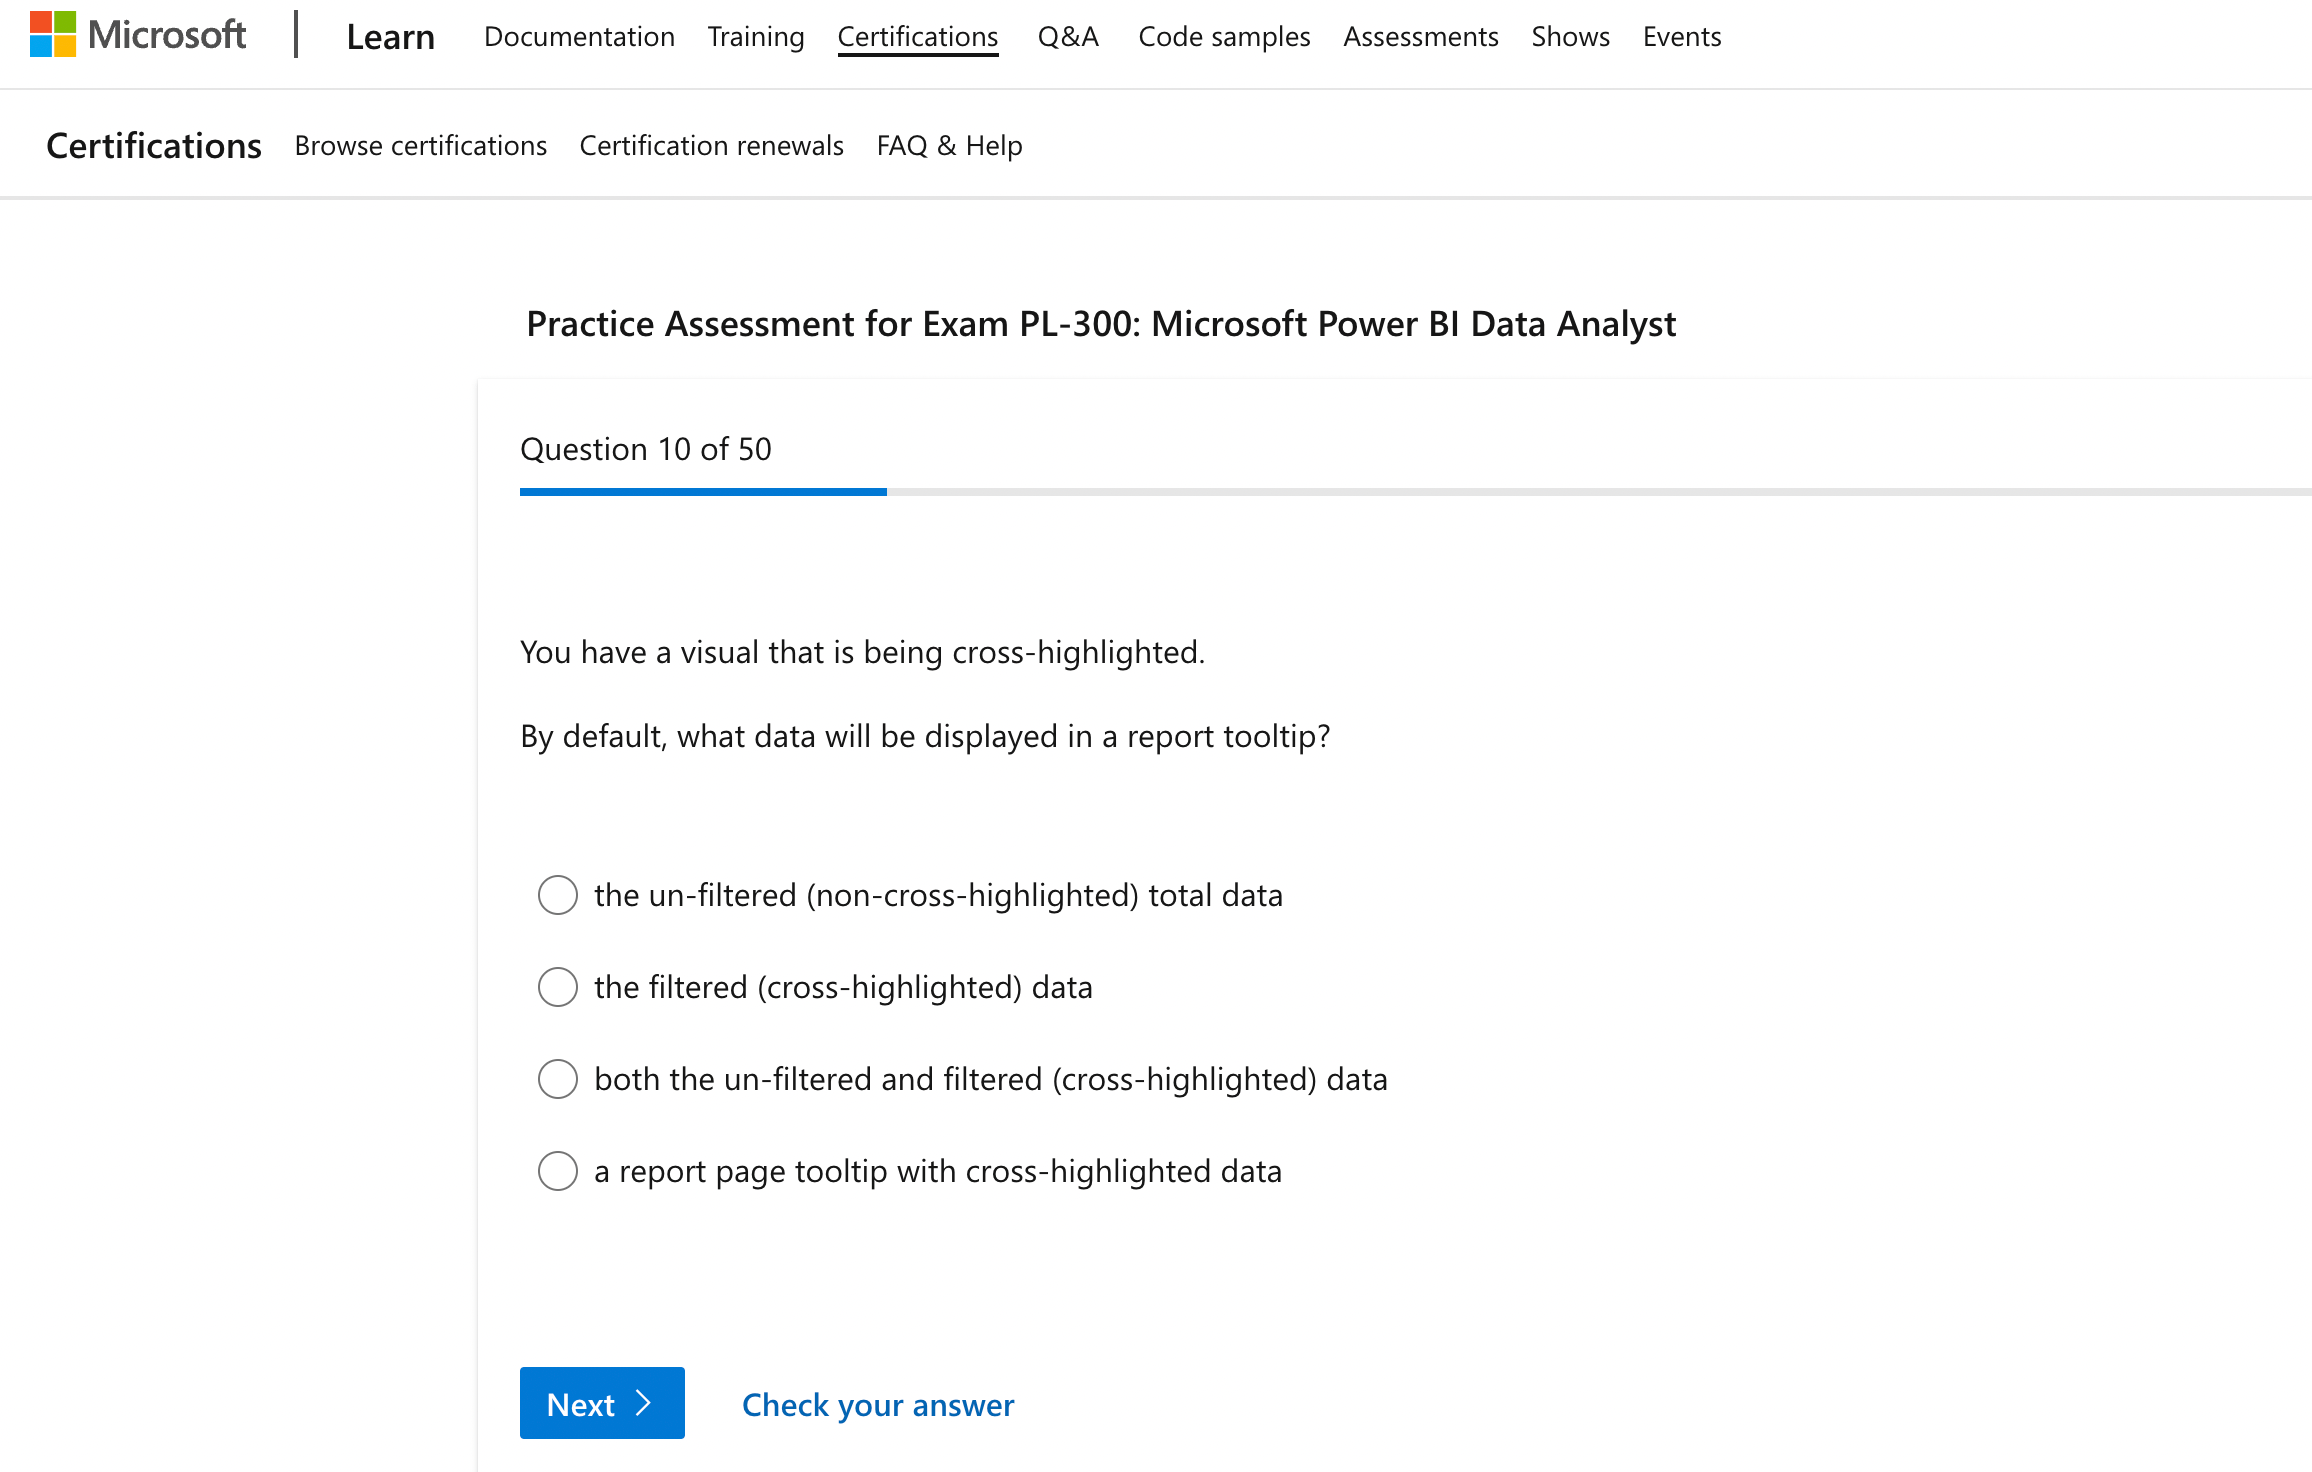
Task: Select 'the filtered (cross-highlighted) data' radio button
Action: (558, 987)
